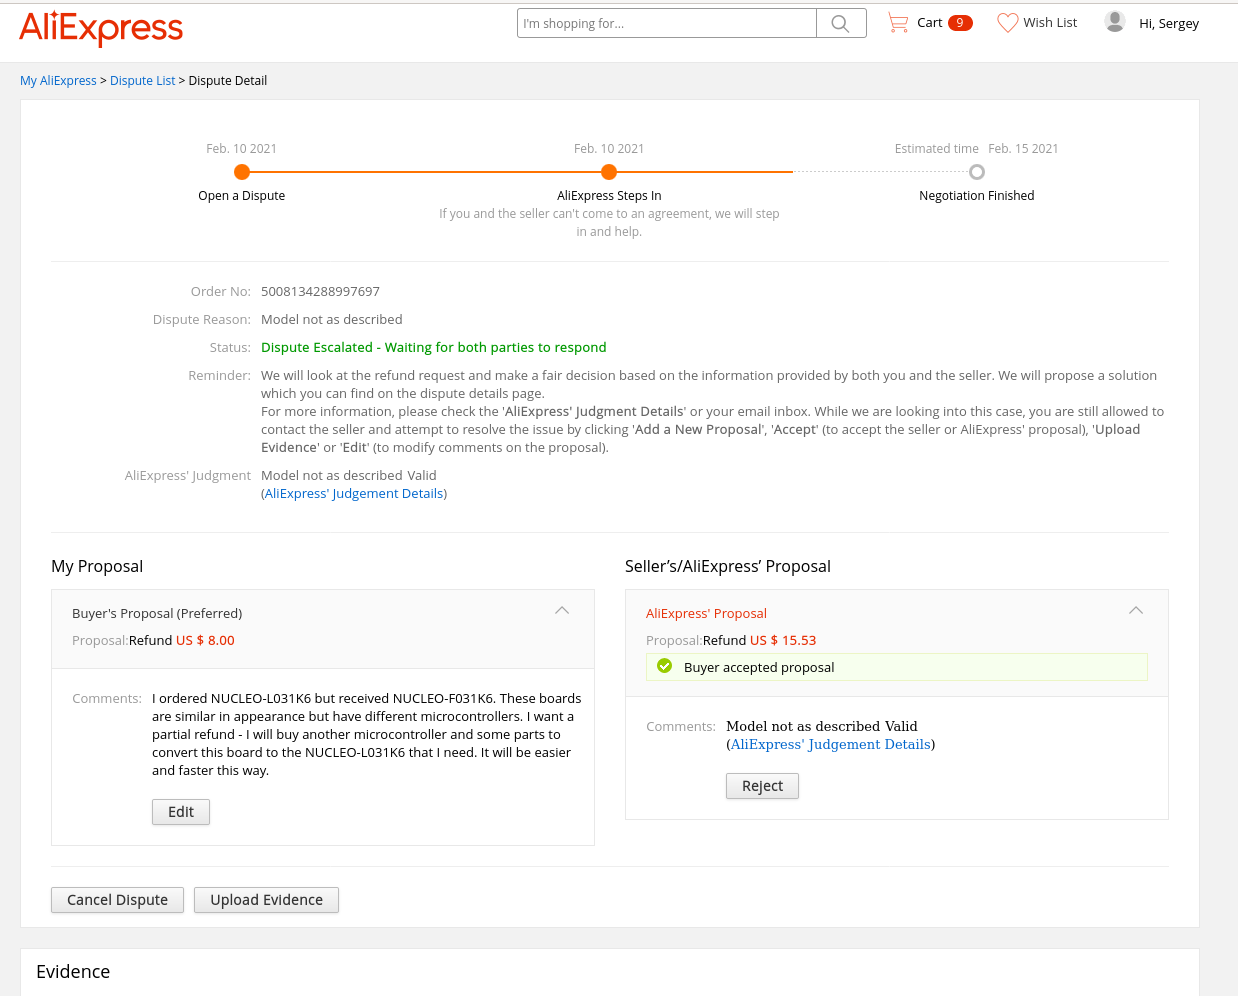Click the AliExpress Steps In marker
The image size is (1238, 996).
point(608,172)
